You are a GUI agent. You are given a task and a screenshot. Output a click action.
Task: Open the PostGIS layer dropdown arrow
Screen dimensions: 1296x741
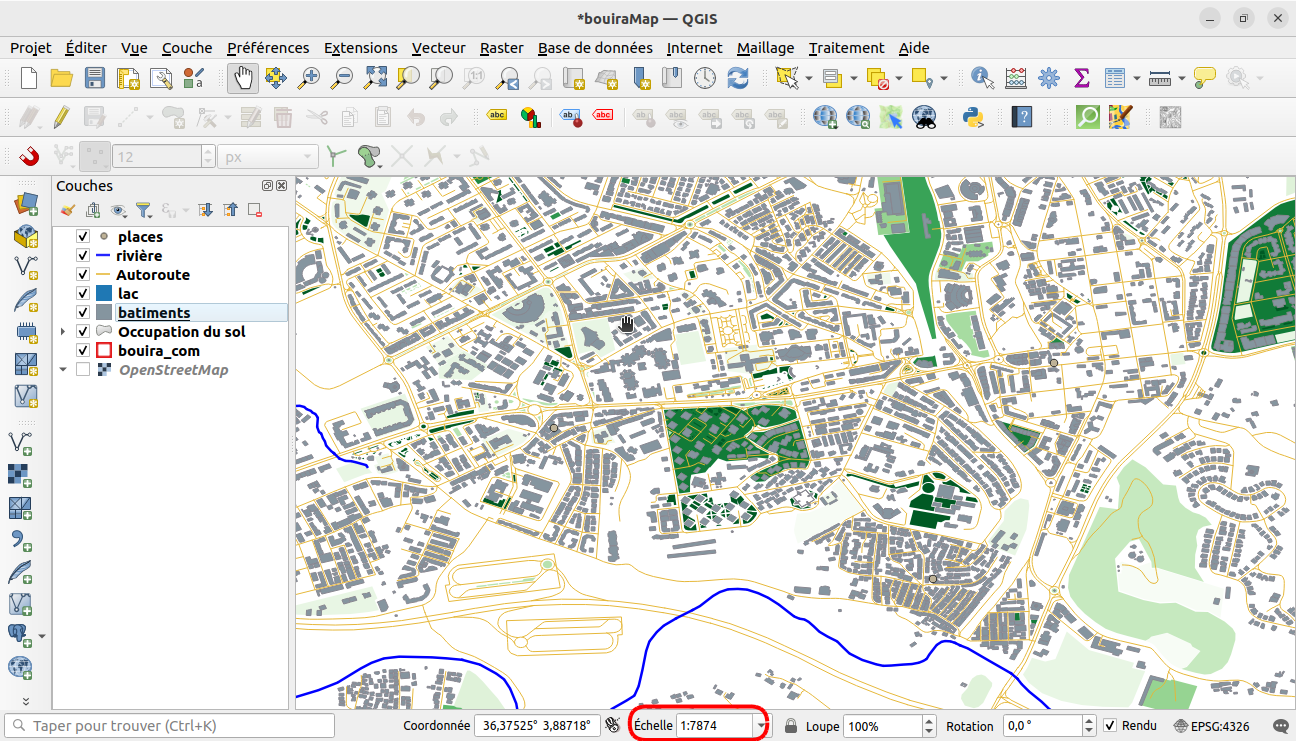coord(42,635)
